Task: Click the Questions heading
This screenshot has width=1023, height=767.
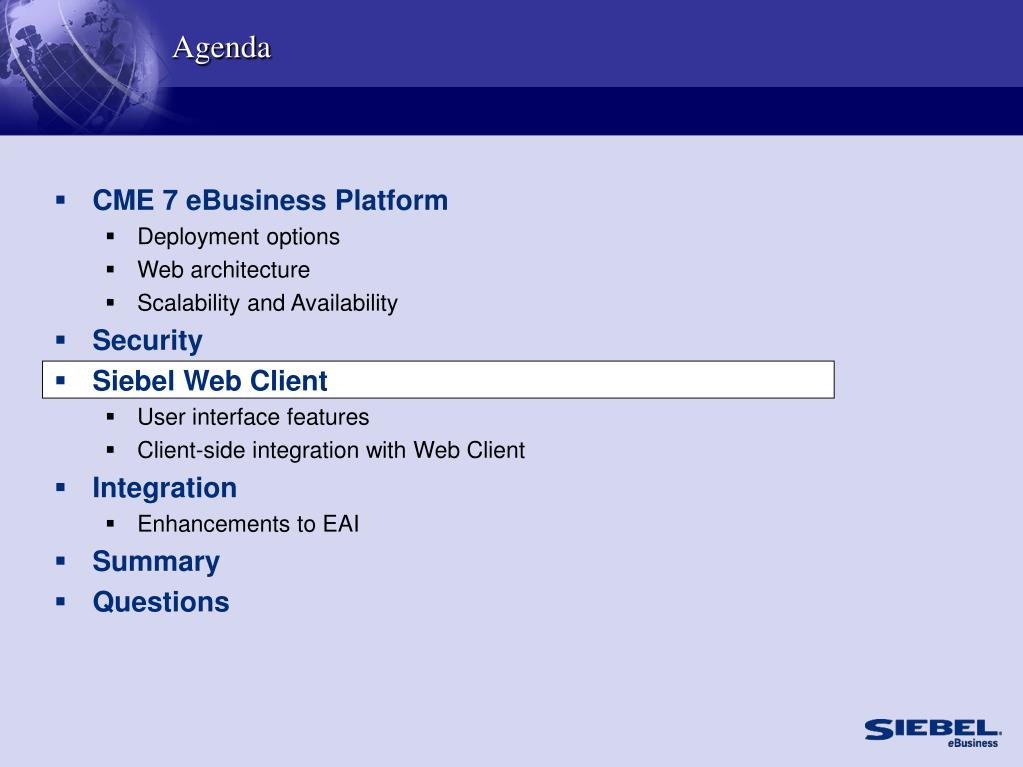Action: [x=161, y=601]
